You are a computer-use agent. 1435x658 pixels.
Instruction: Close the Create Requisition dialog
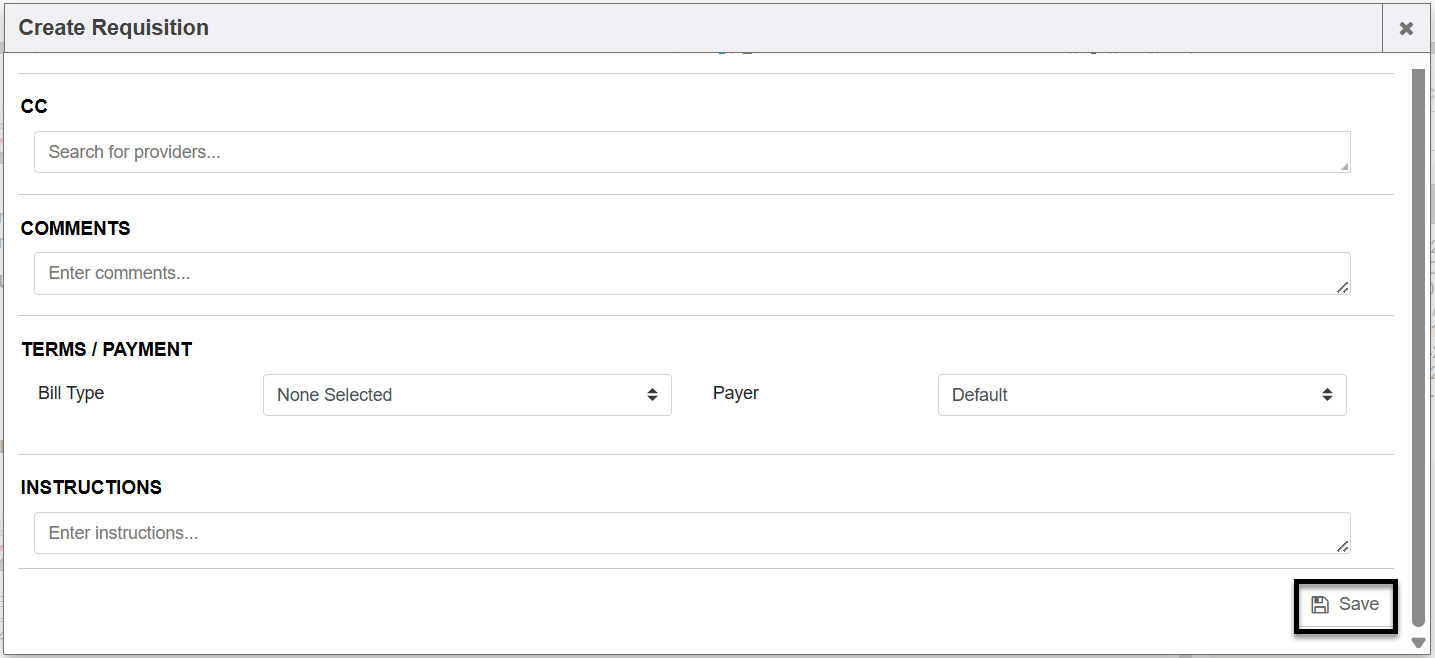click(1406, 29)
